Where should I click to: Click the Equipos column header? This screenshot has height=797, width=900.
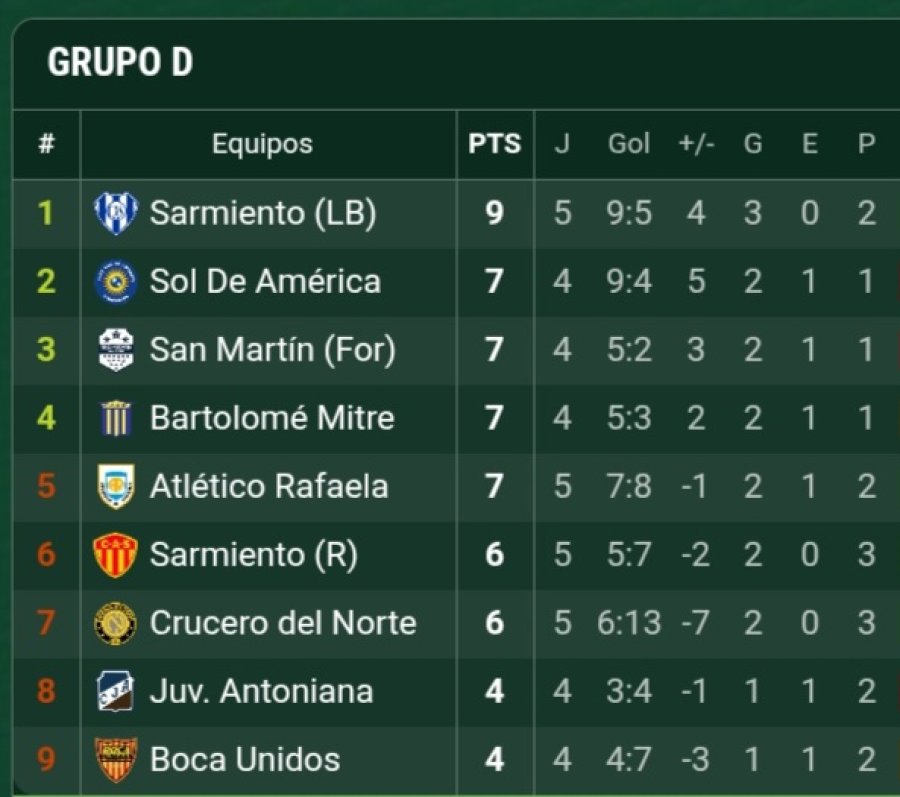pyautogui.click(x=262, y=144)
